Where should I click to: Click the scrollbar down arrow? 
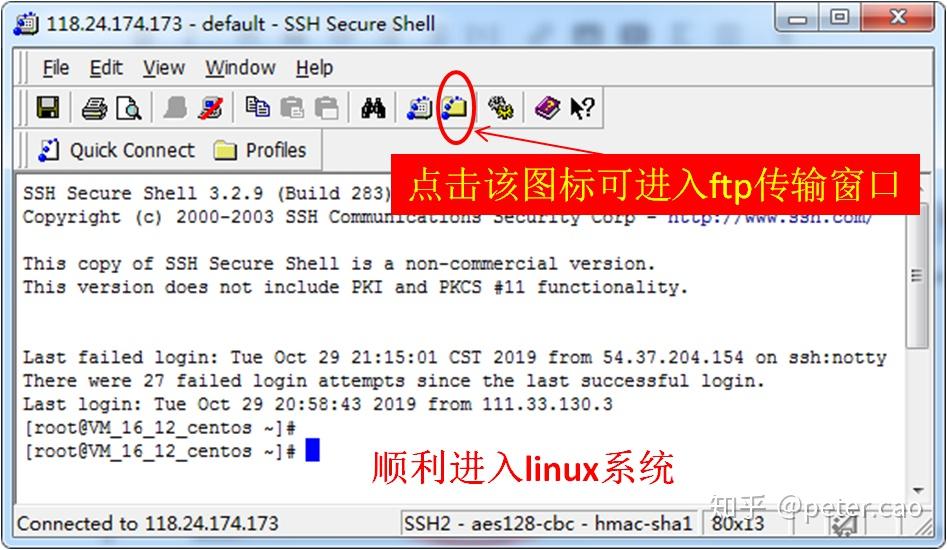coord(918,490)
